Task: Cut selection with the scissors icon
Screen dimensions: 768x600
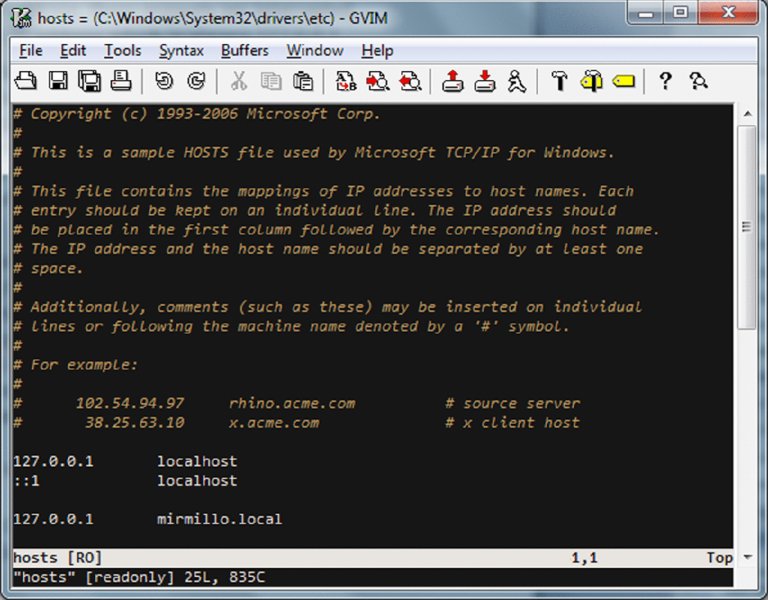Action: click(239, 81)
